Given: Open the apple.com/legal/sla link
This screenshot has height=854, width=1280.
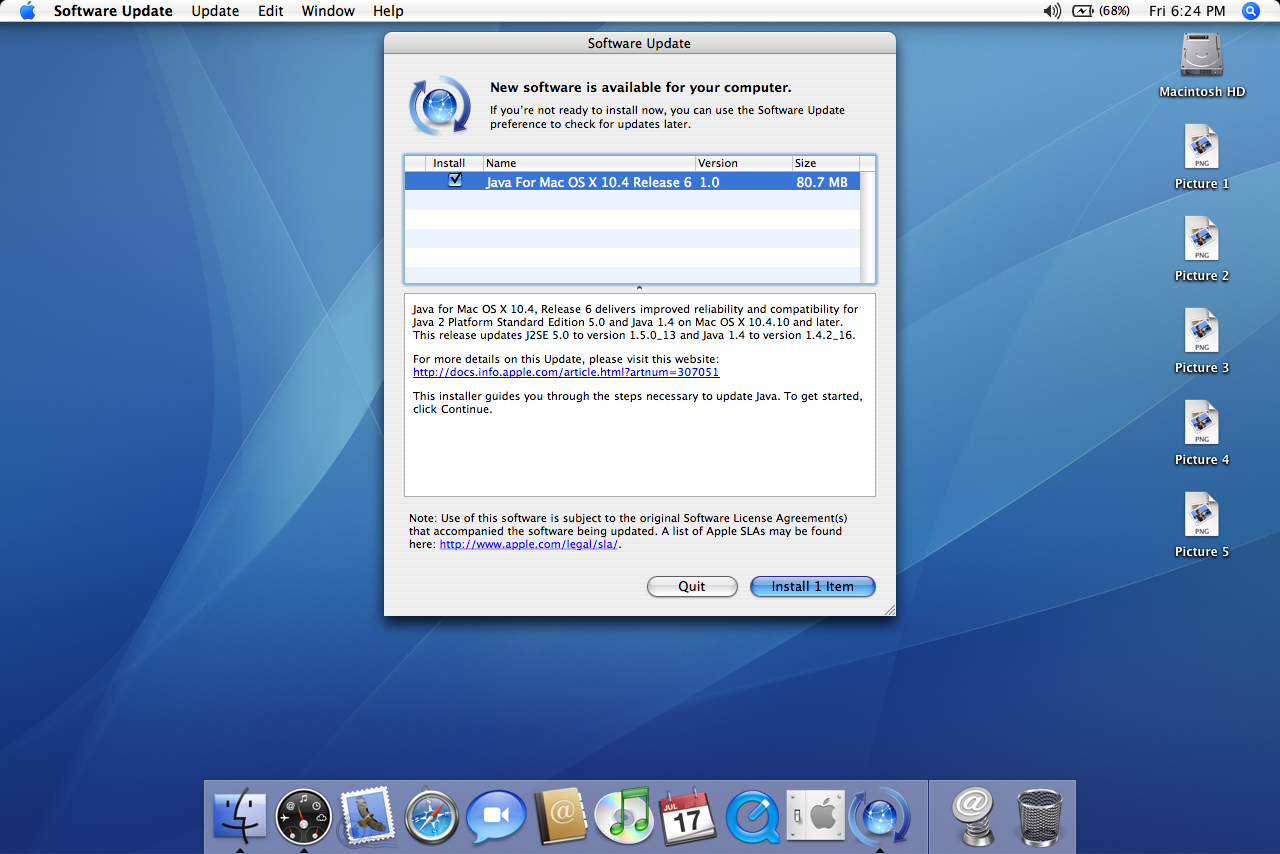Looking at the screenshot, I should click(529, 545).
